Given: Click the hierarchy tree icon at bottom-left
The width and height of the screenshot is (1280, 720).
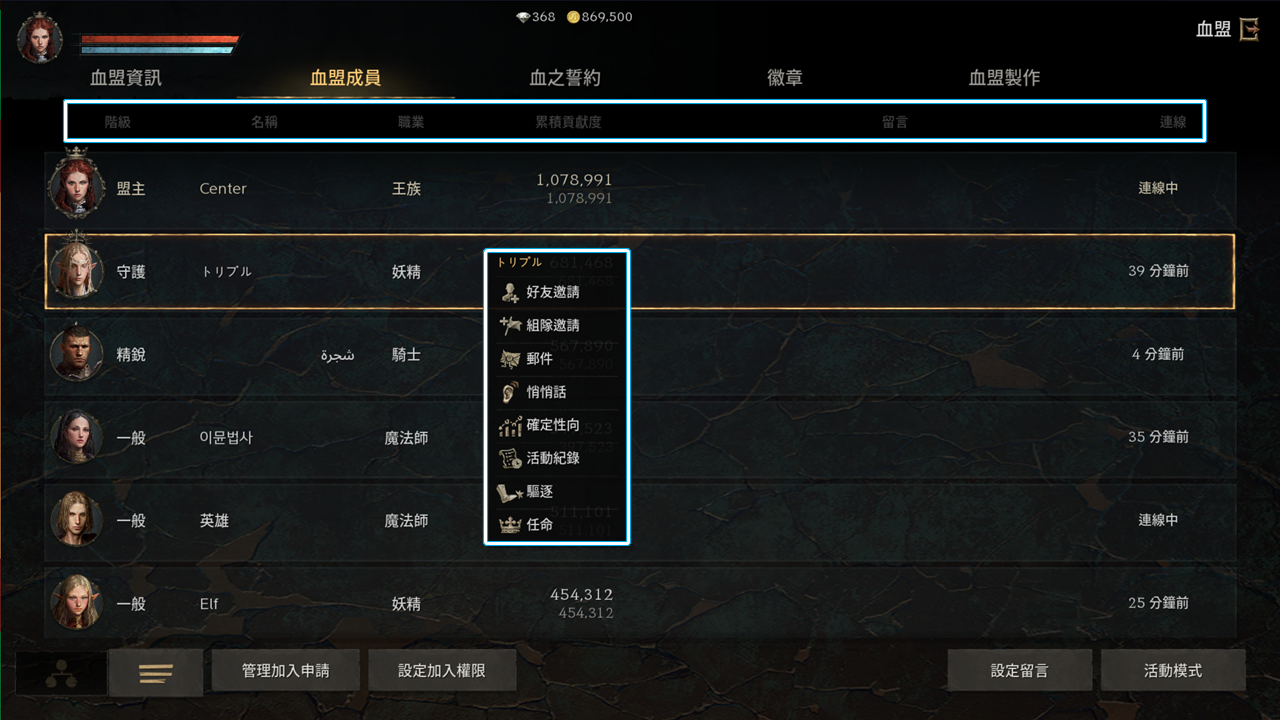Looking at the screenshot, I should (x=61, y=674).
